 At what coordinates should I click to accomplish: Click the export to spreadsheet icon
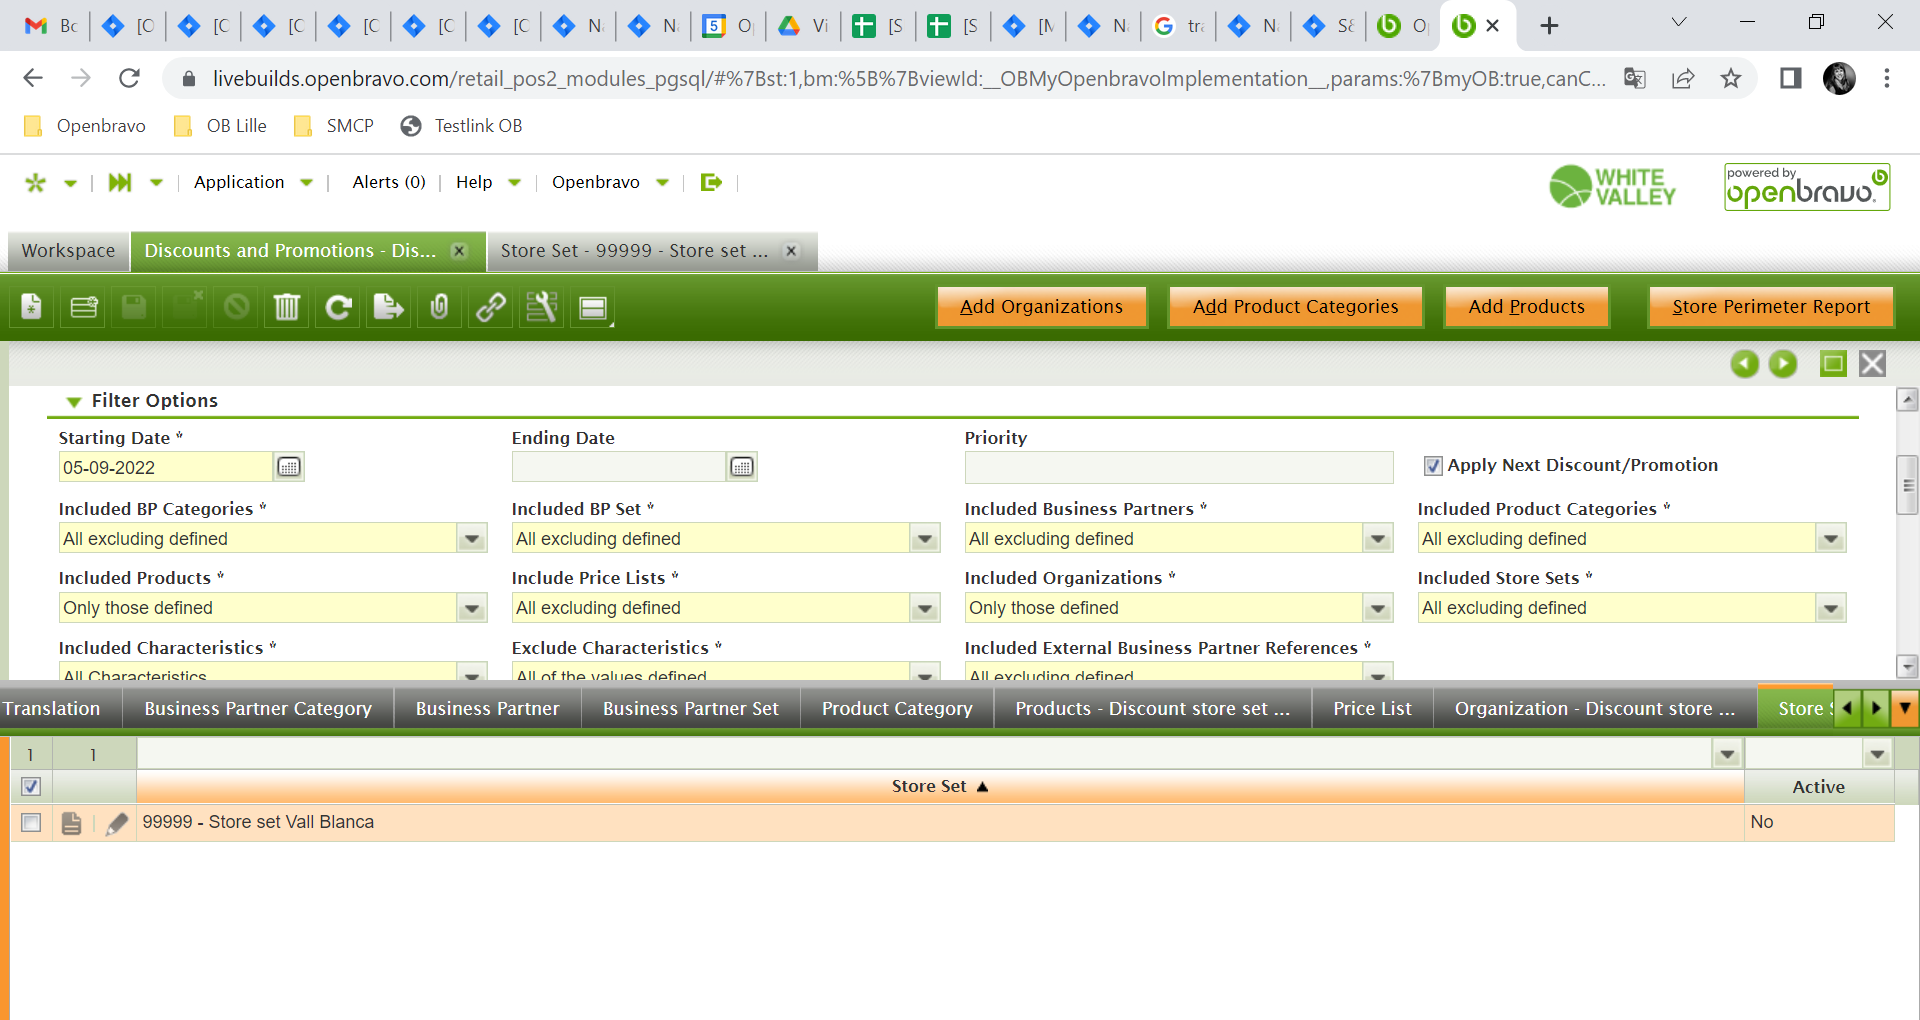click(x=388, y=307)
